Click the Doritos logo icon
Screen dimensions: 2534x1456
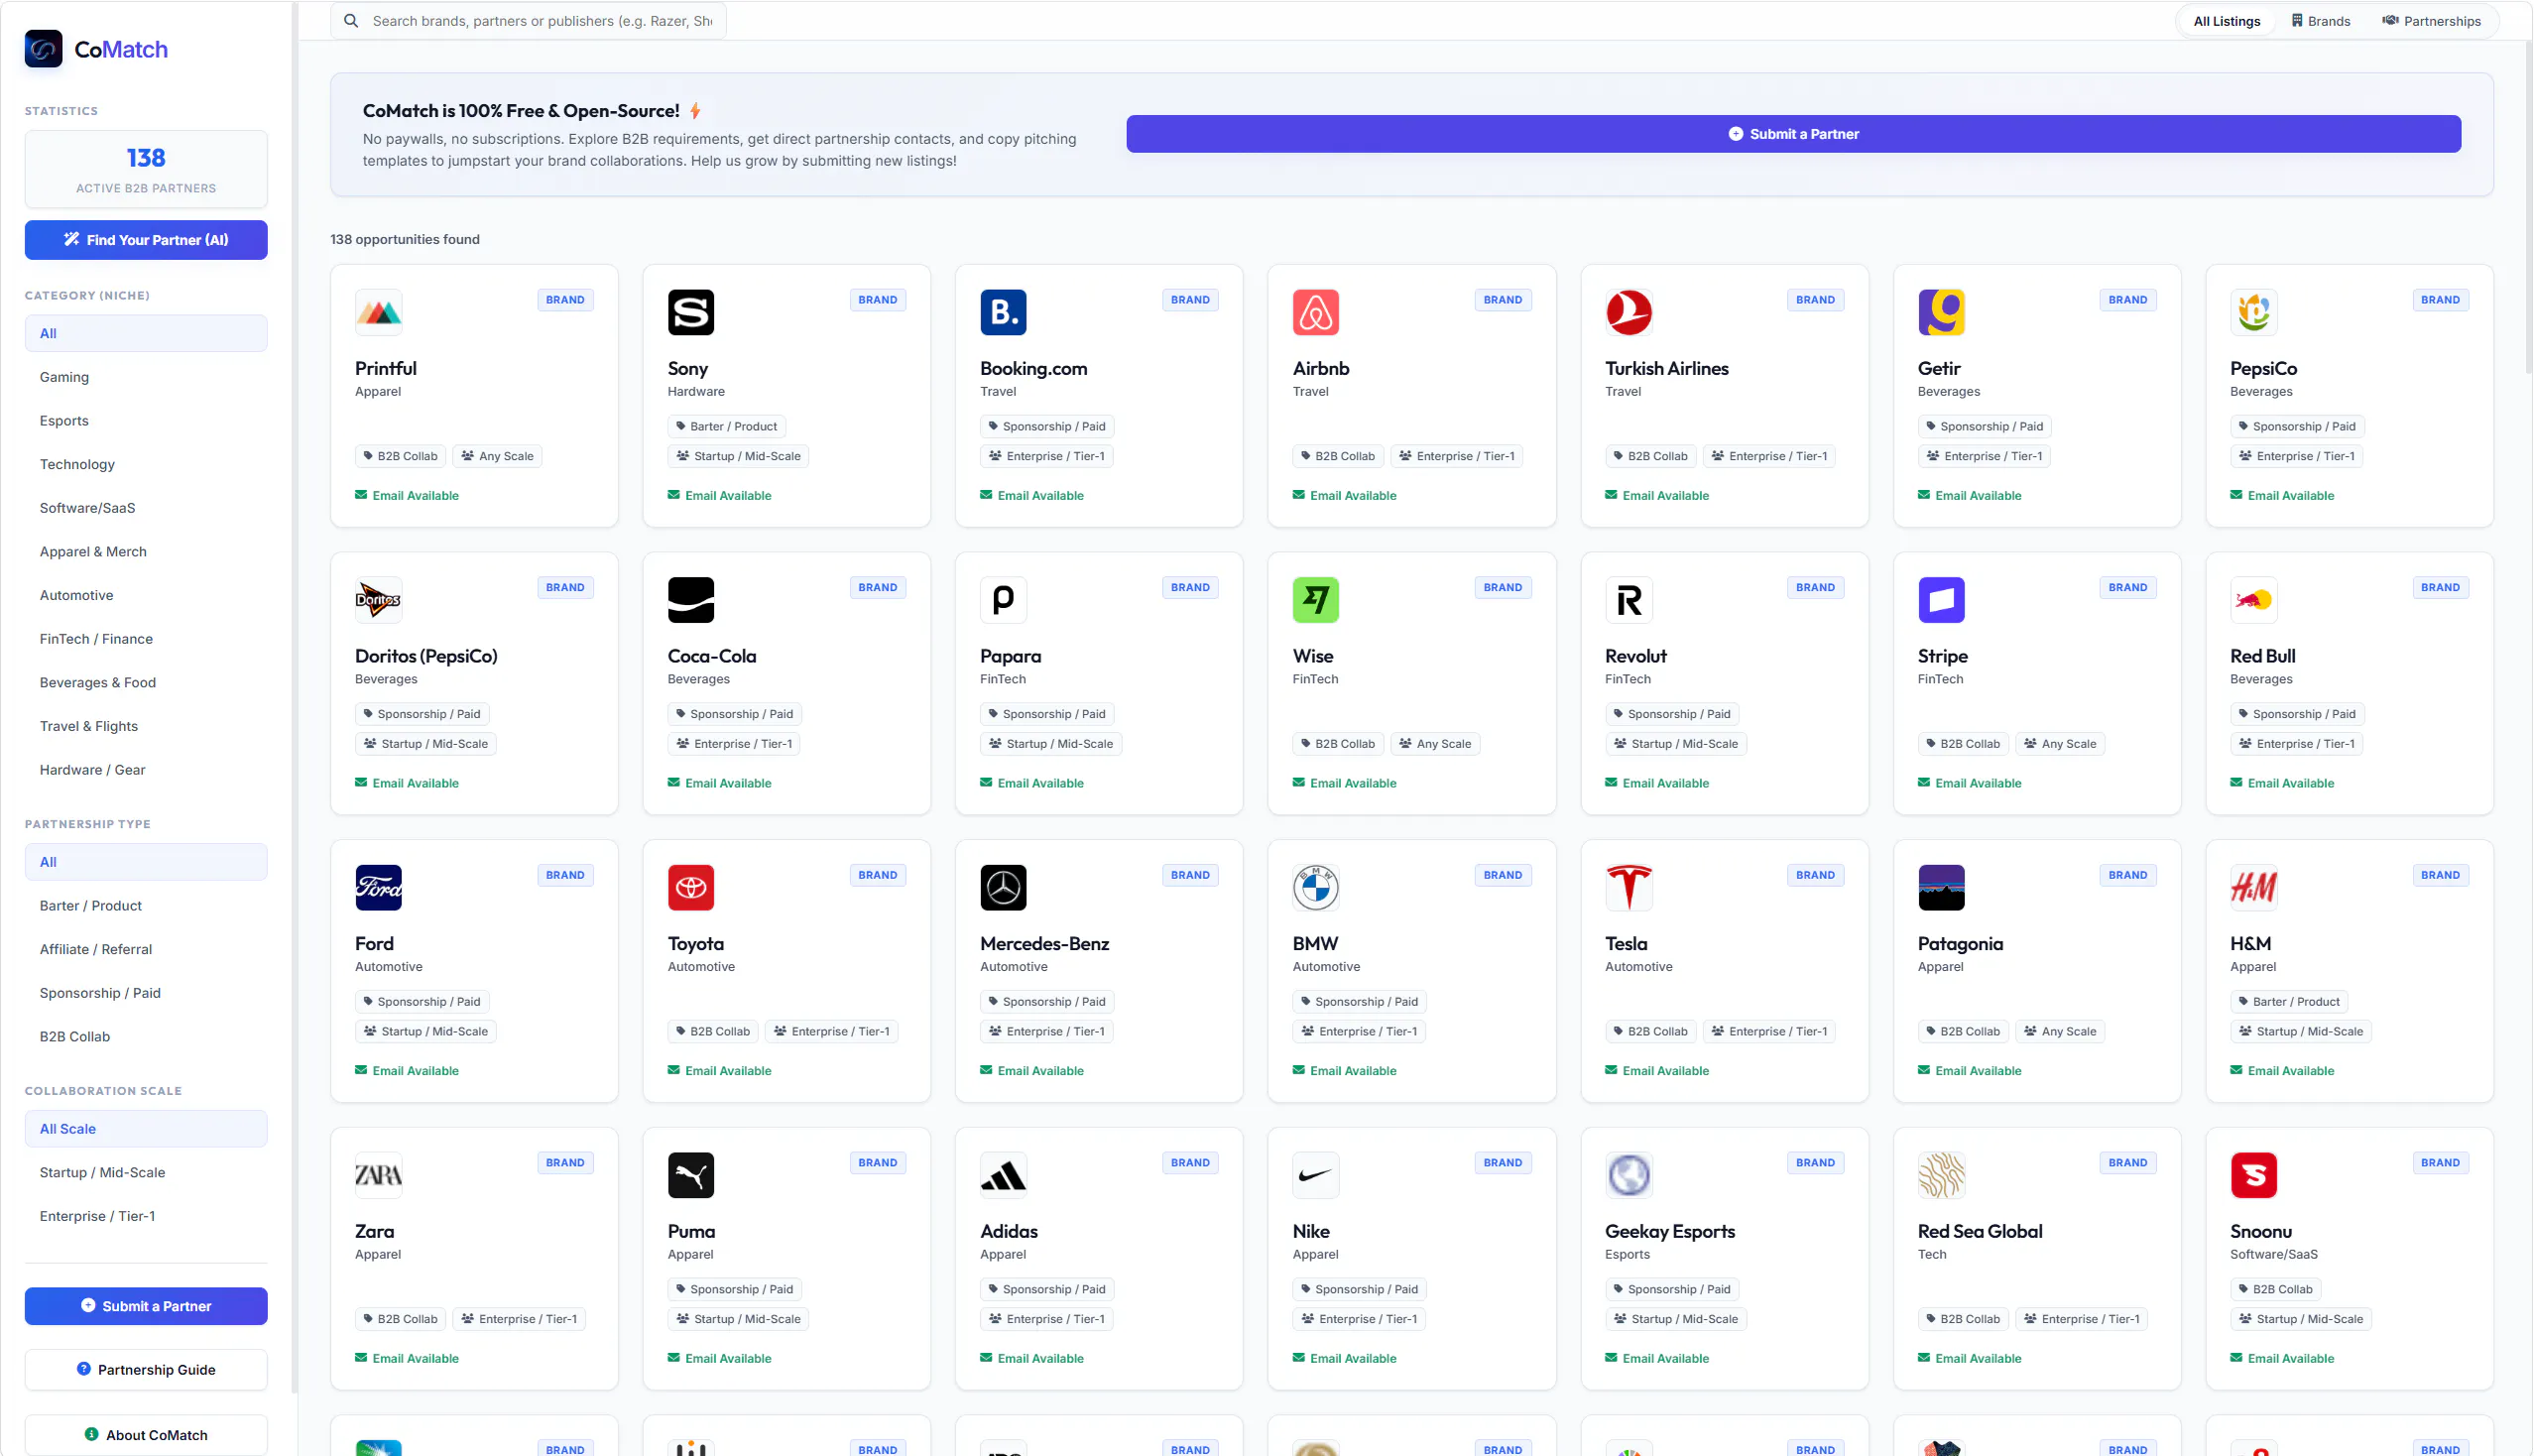click(x=378, y=600)
